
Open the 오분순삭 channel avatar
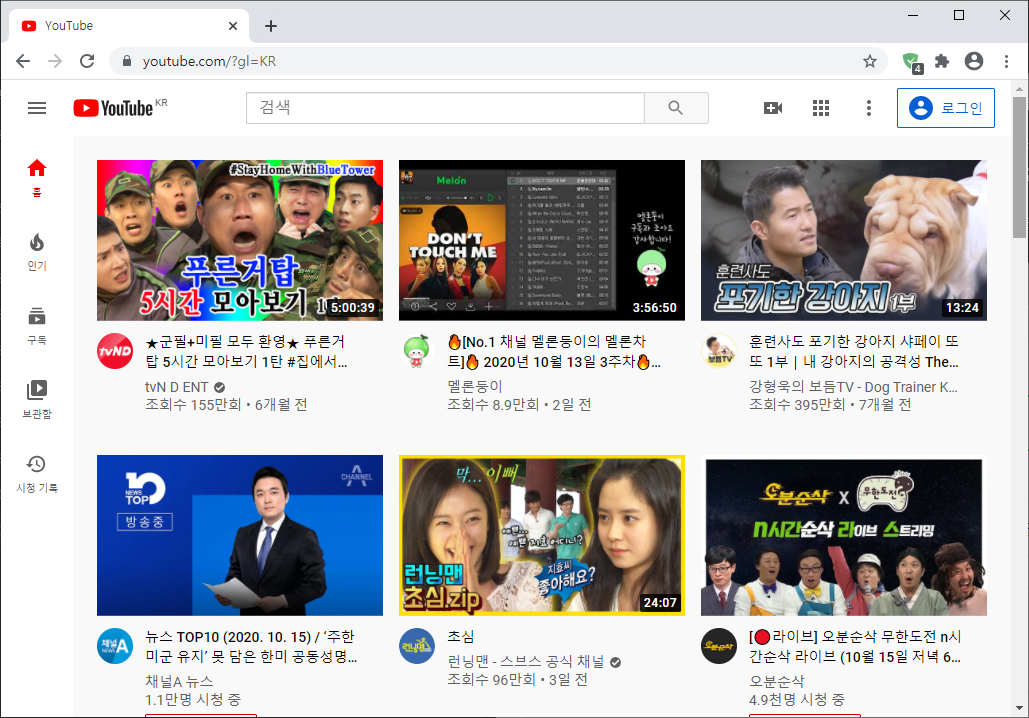point(719,646)
